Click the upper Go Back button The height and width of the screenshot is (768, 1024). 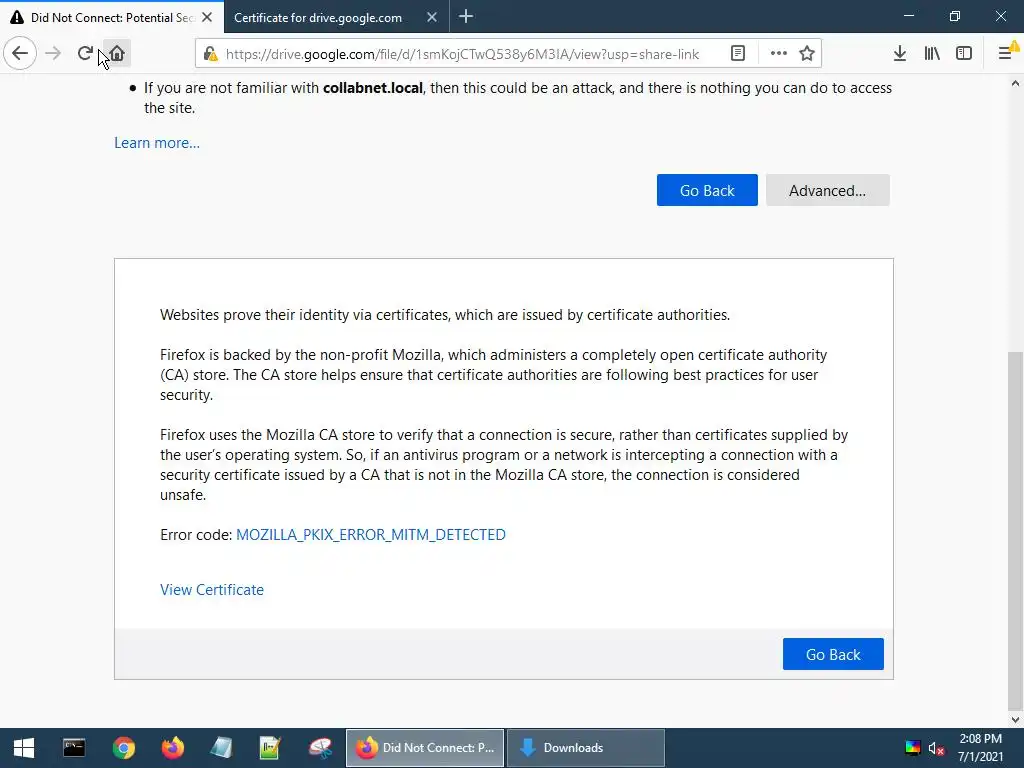coord(707,190)
